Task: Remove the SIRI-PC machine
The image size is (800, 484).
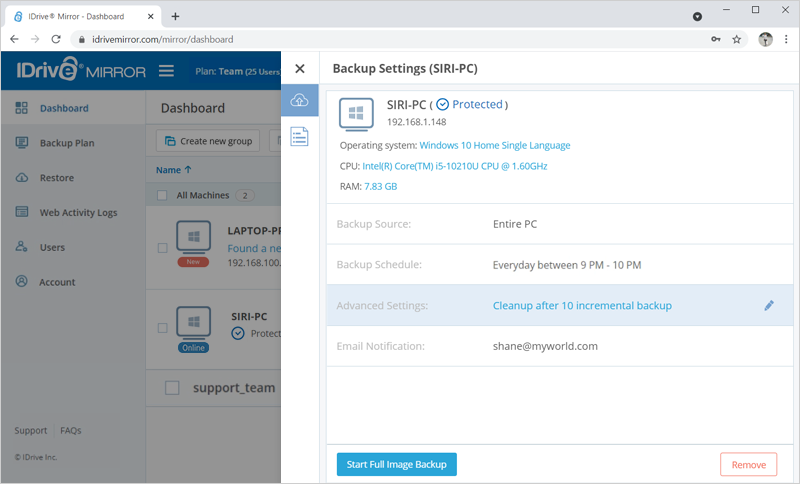Action: coord(748,465)
